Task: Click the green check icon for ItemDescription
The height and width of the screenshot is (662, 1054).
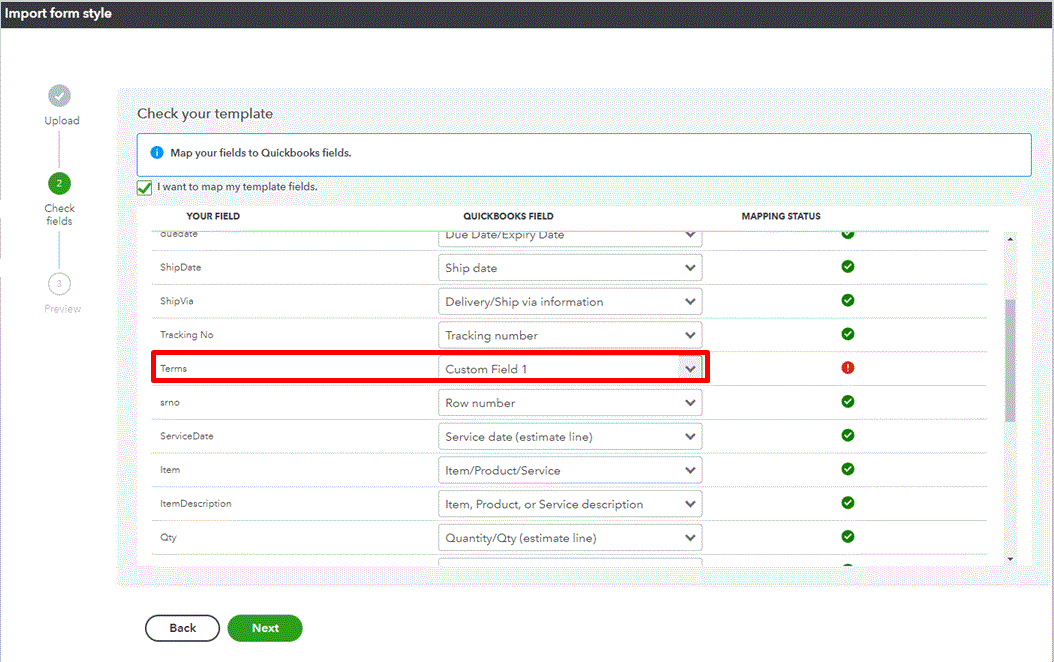Action: [x=847, y=503]
